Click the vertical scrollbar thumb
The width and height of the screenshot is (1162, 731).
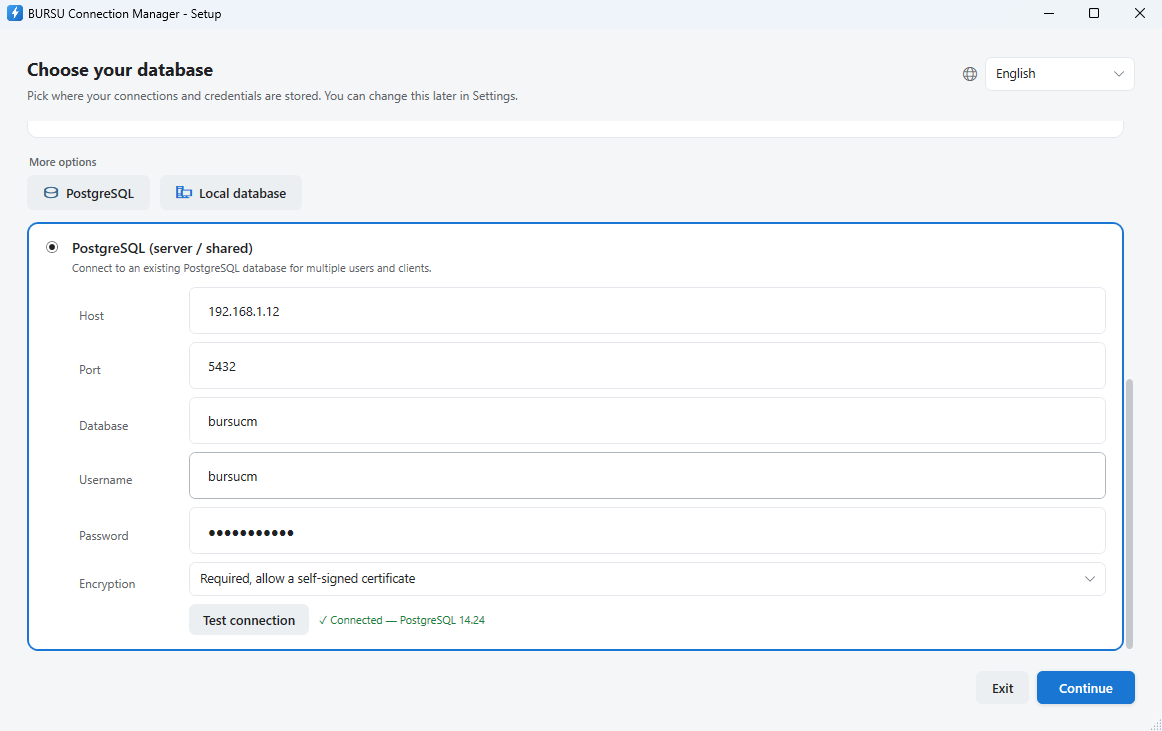point(1129,513)
